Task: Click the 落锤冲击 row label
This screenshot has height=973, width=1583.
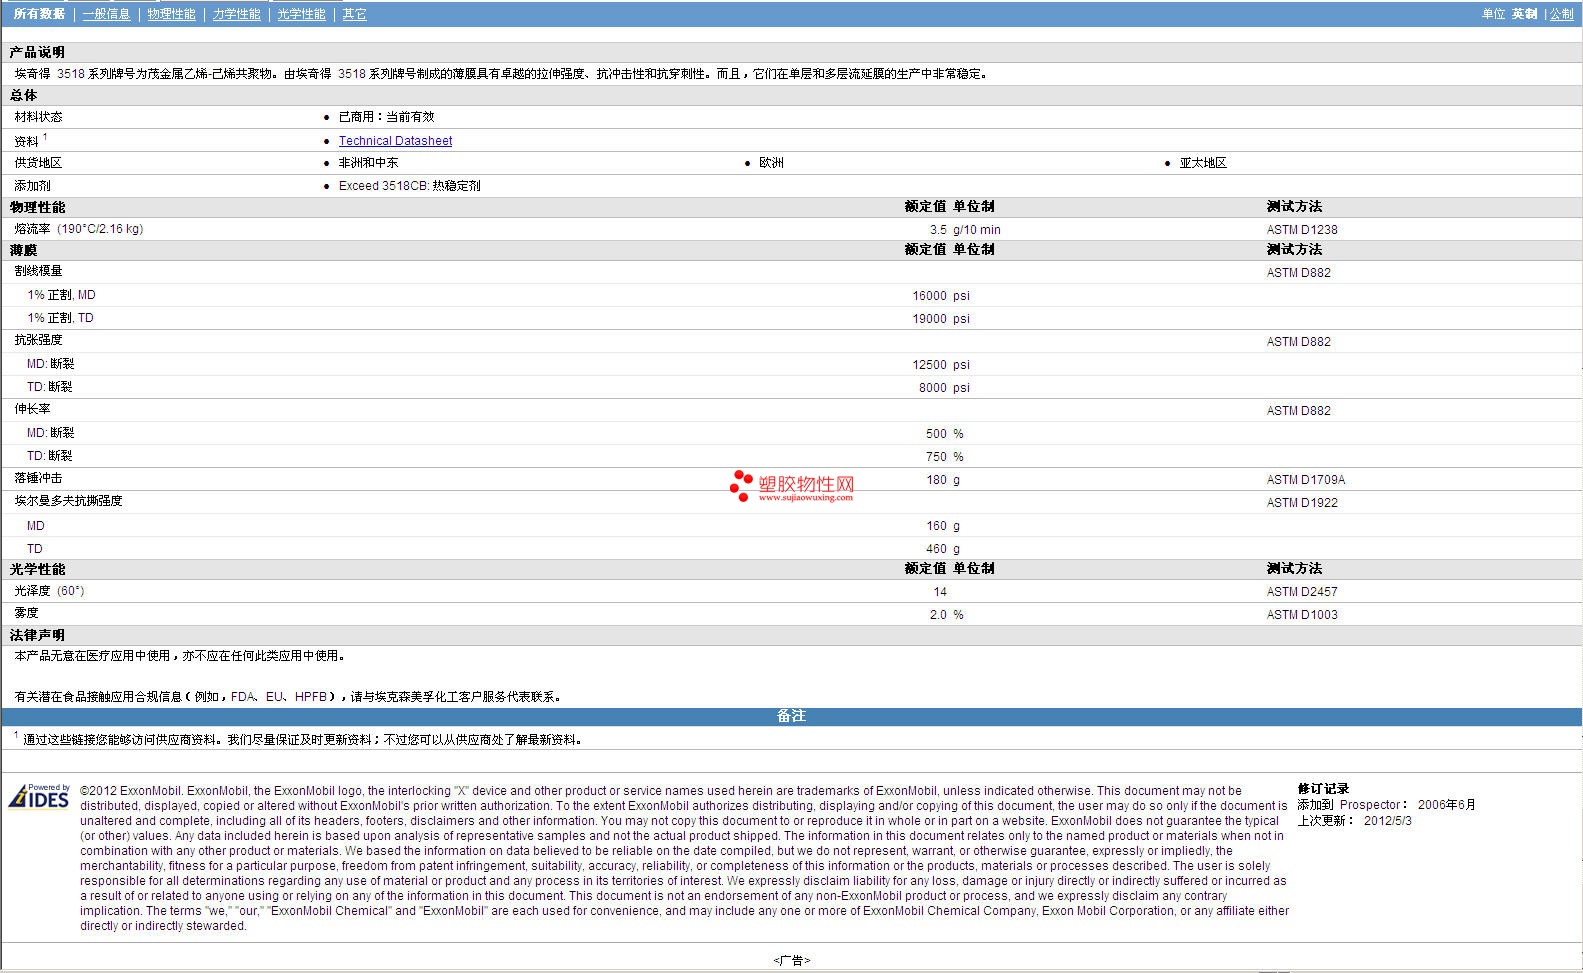Action: coord(38,478)
